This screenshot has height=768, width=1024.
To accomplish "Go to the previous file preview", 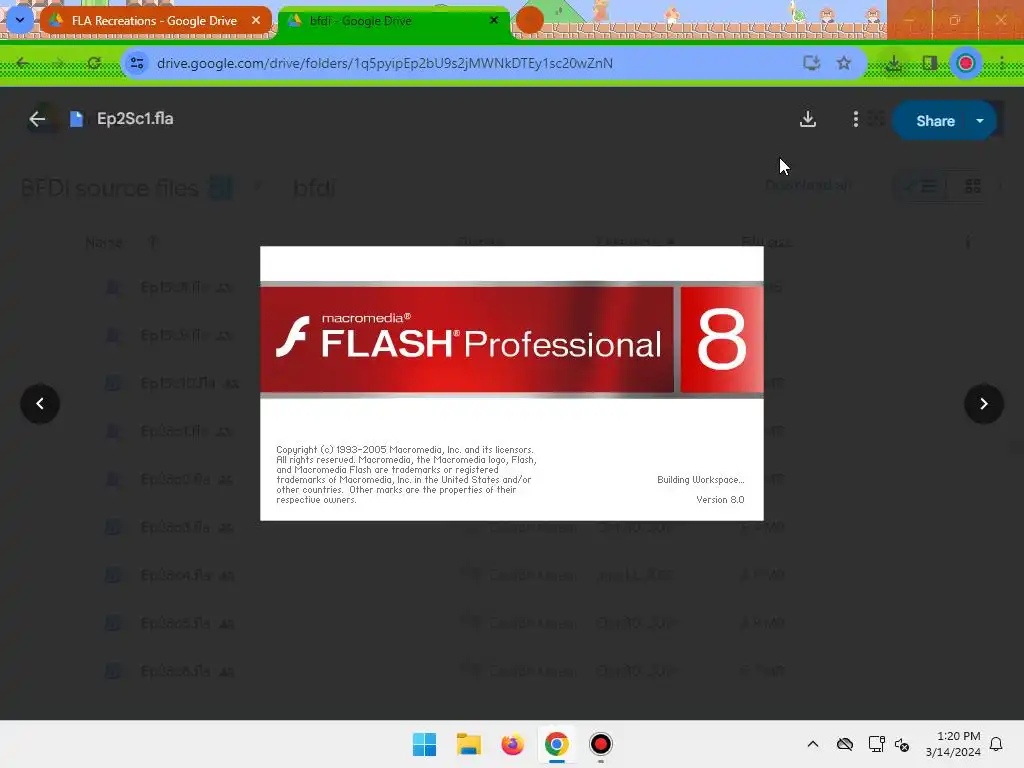I will (x=40, y=404).
